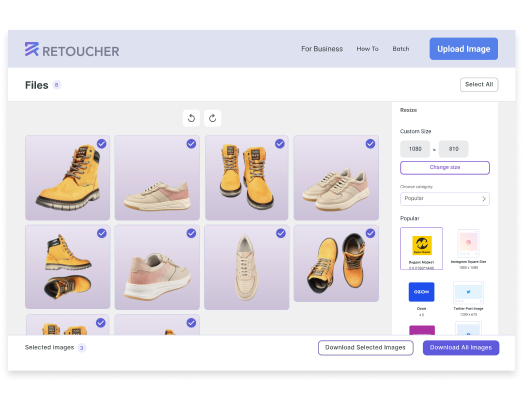Open the Batch menu item
This screenshot has width=523, height=410.
coord(401,49)
